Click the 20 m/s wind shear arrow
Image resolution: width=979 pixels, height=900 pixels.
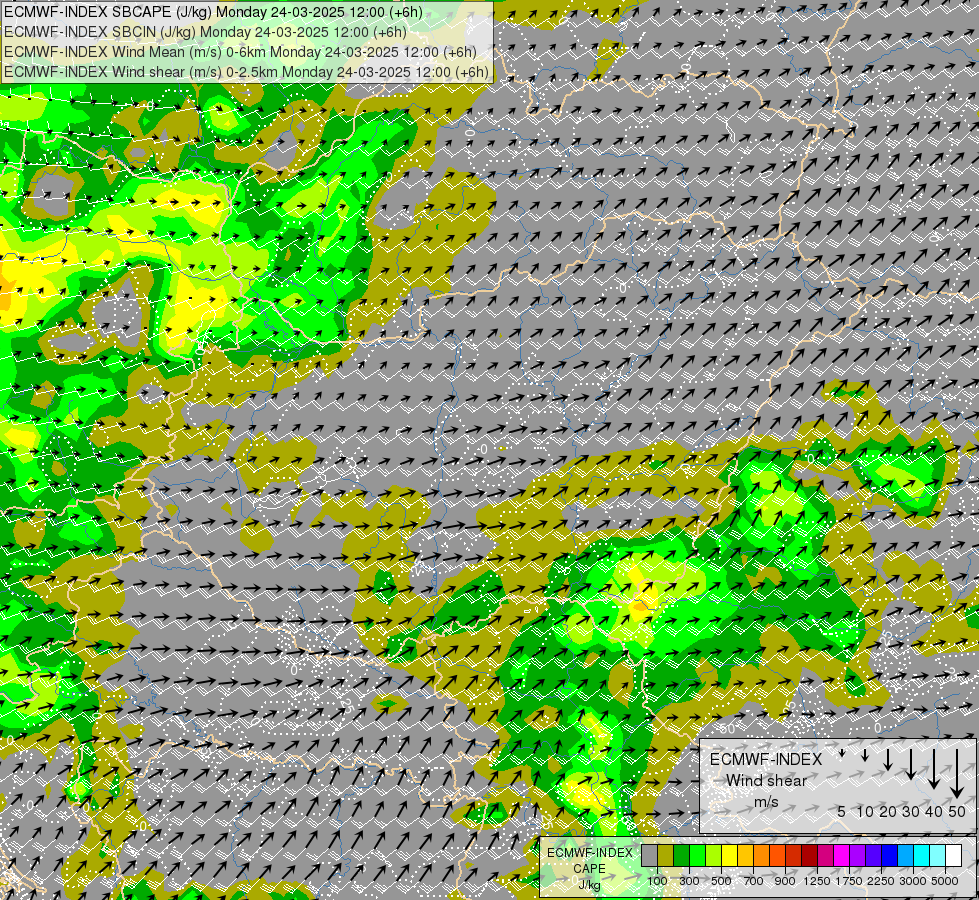[888, 759]
